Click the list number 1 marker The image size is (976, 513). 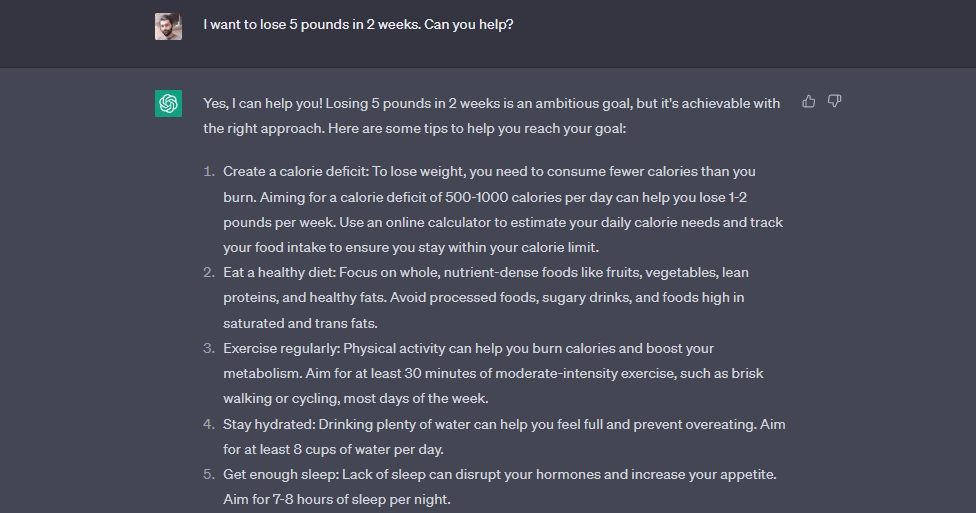(209, 172)
